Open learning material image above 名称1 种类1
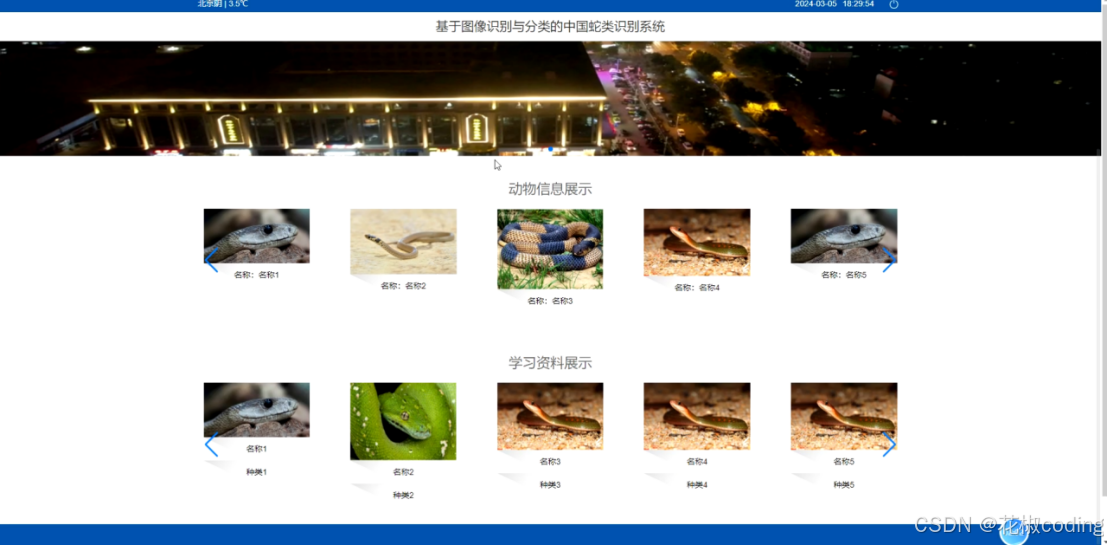 257,410
